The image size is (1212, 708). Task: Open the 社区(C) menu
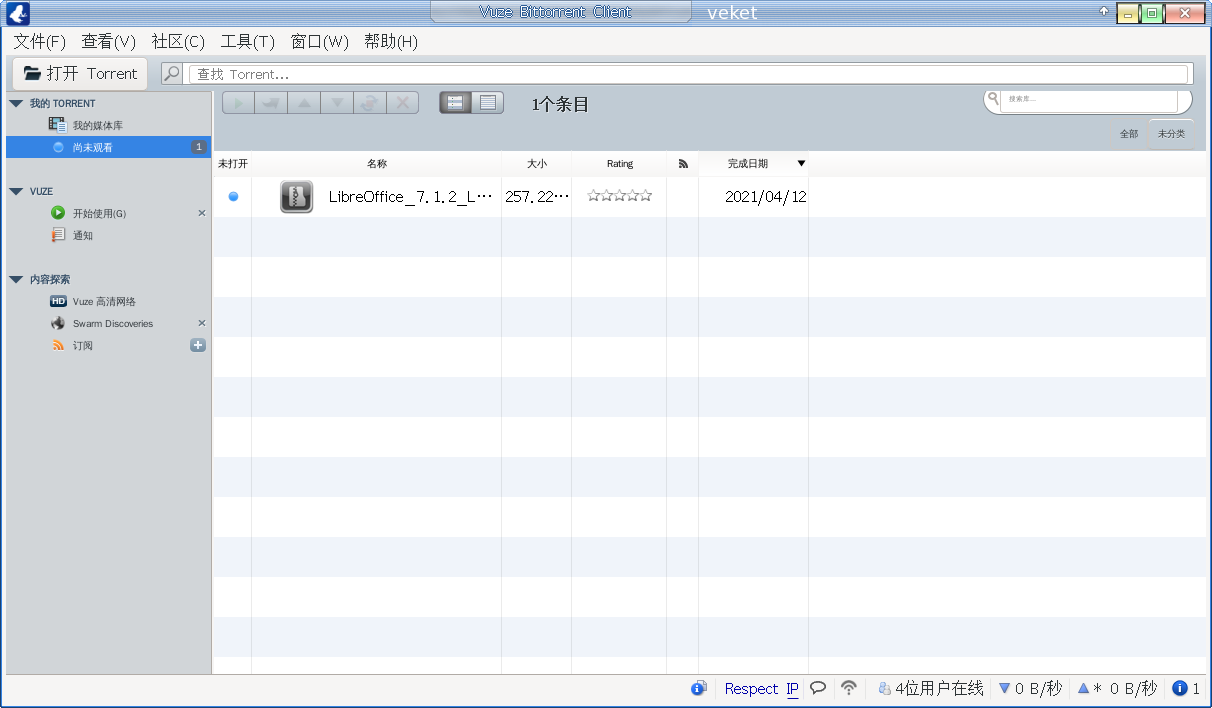[x=178, y=42]
